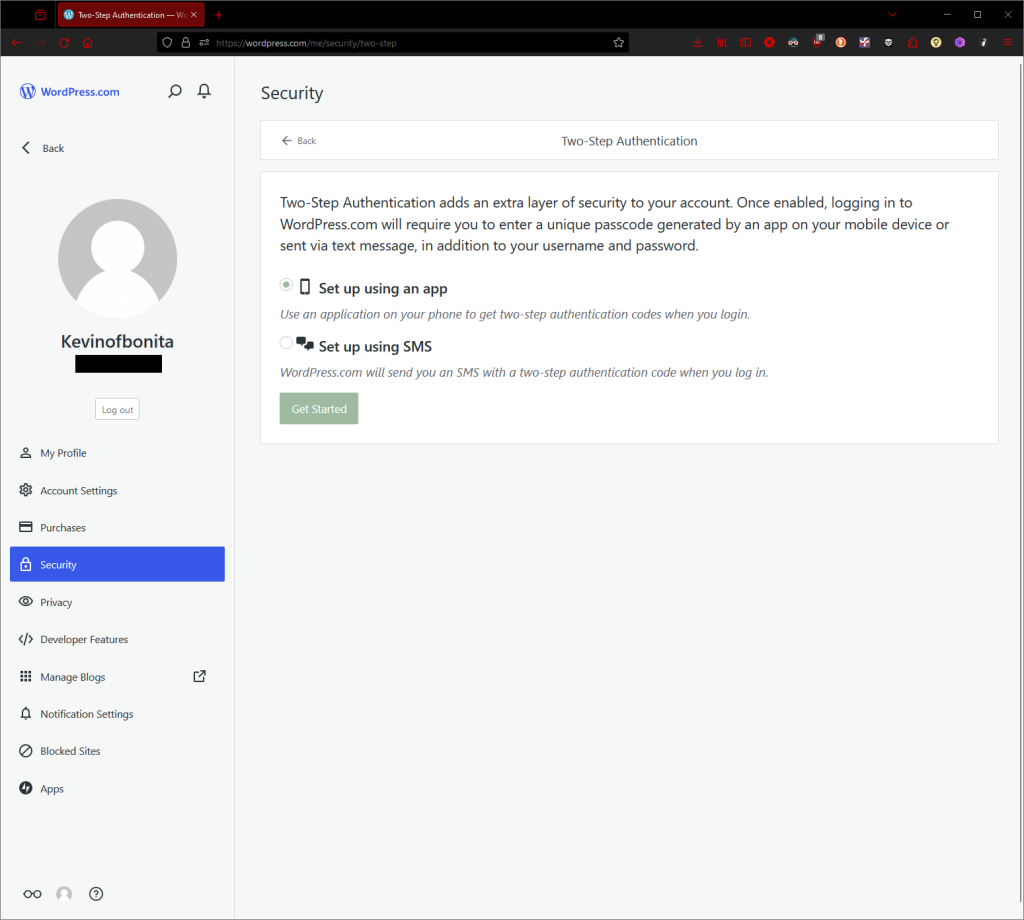
Task: Click the help question mark icon
Action: (96, 894)
